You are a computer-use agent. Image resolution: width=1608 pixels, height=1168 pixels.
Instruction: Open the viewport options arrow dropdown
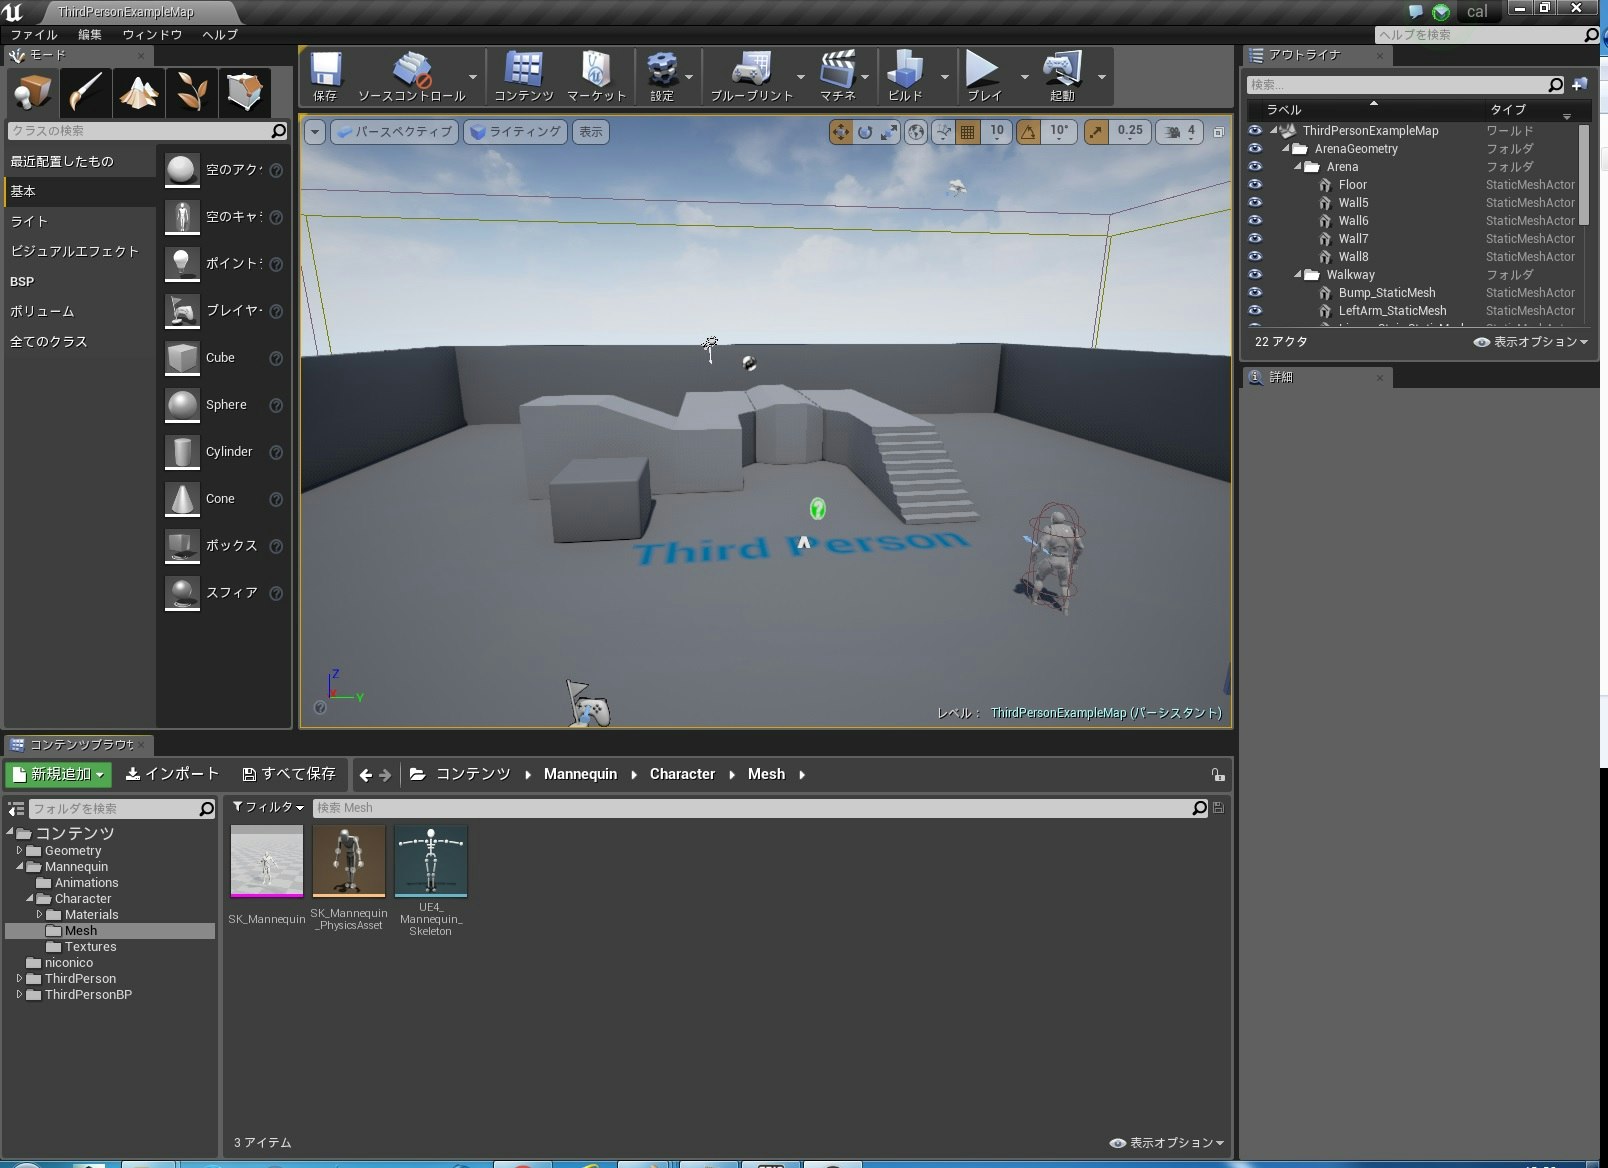[x=315, y=132]
